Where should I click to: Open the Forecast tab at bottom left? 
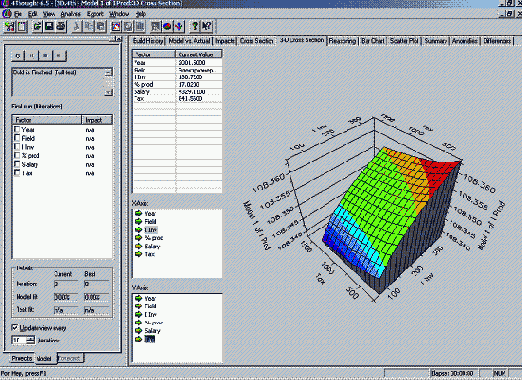tap(70, 358)
